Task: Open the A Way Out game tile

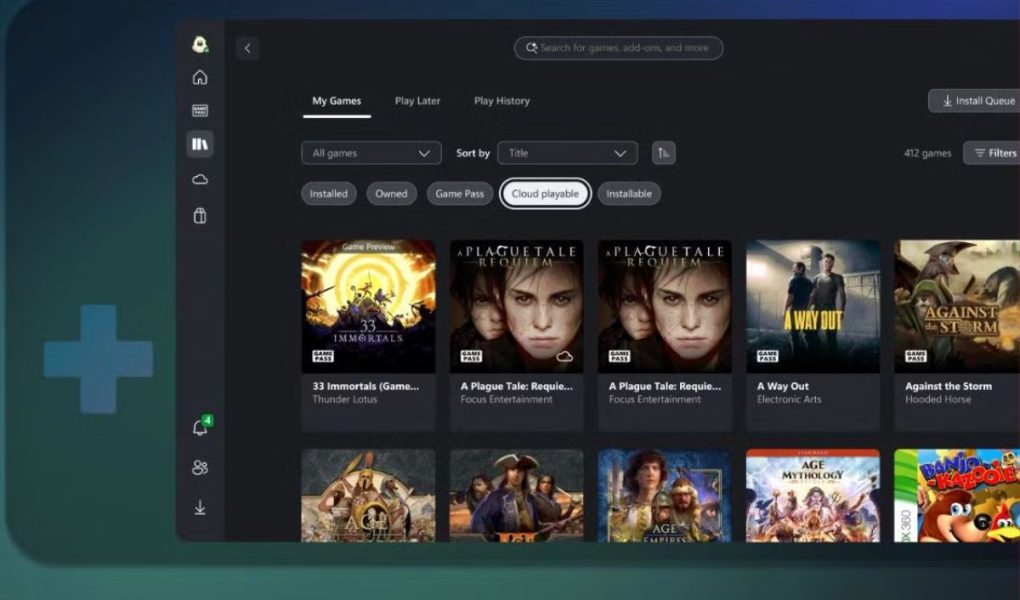Action: [x=813, y=335]
